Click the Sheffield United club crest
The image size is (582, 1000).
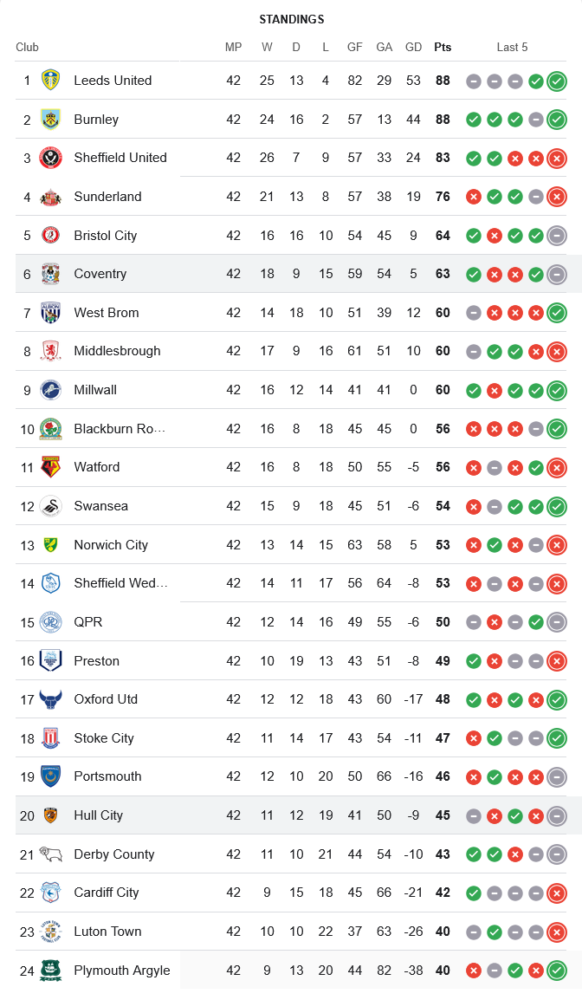pos(50,158)
